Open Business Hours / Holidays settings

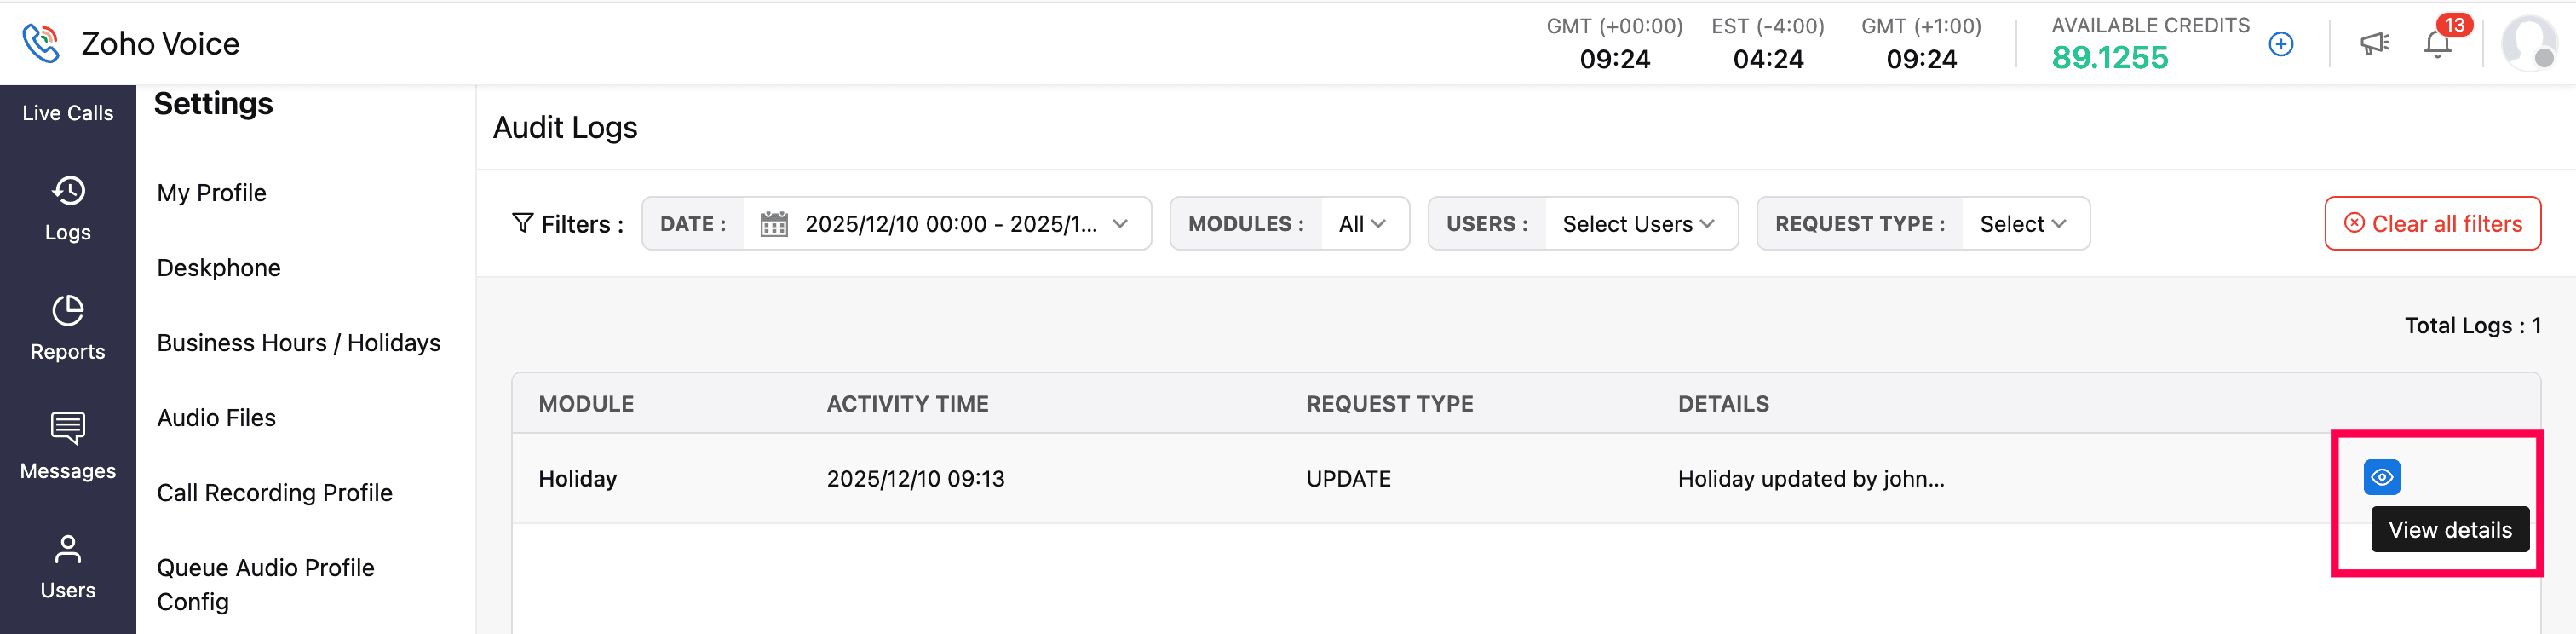click(x=298, y=343)
